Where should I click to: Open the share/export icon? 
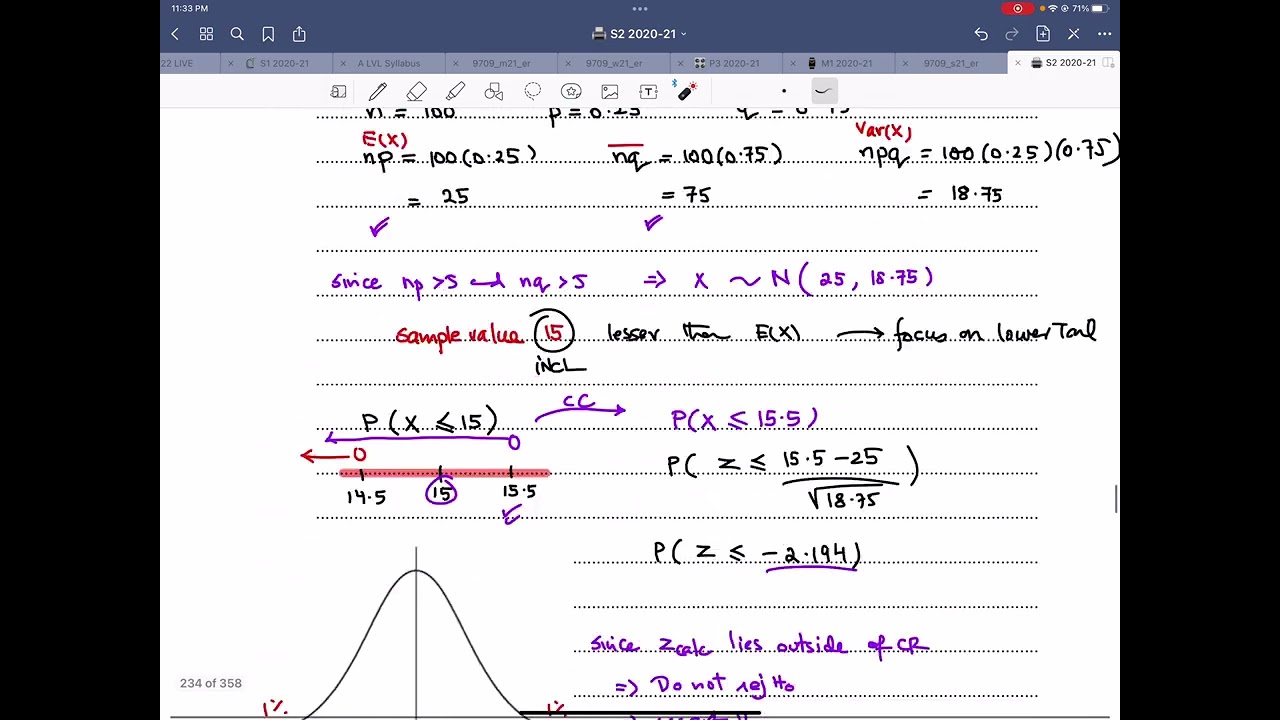coord(299,34)
